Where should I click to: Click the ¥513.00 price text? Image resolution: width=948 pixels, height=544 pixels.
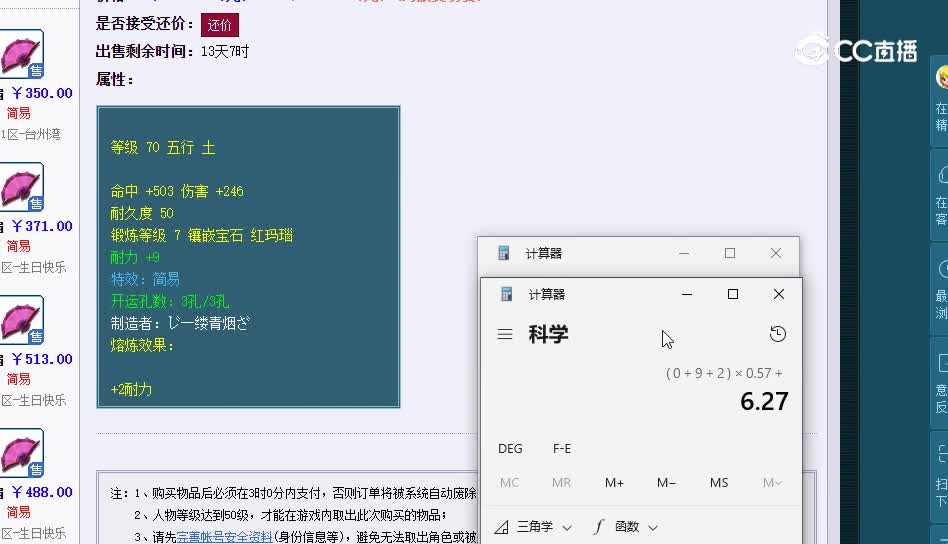coord(42,359)
